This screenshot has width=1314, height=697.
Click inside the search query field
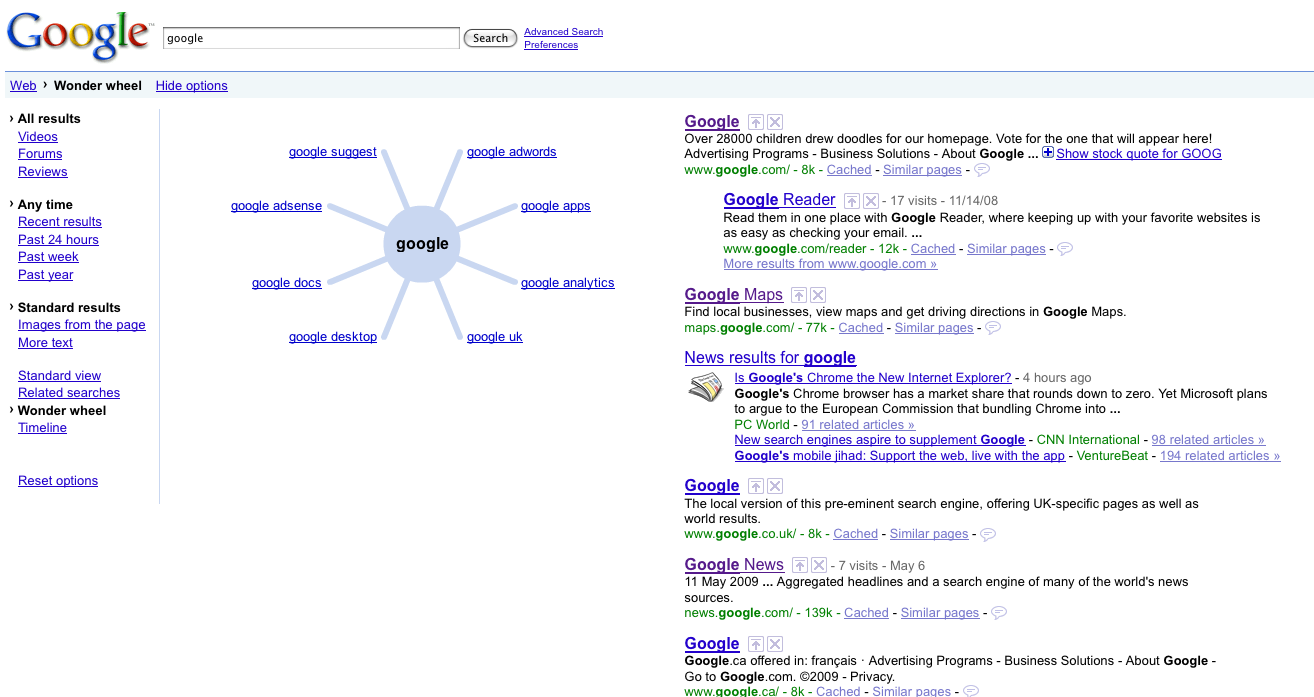point(311,38)
